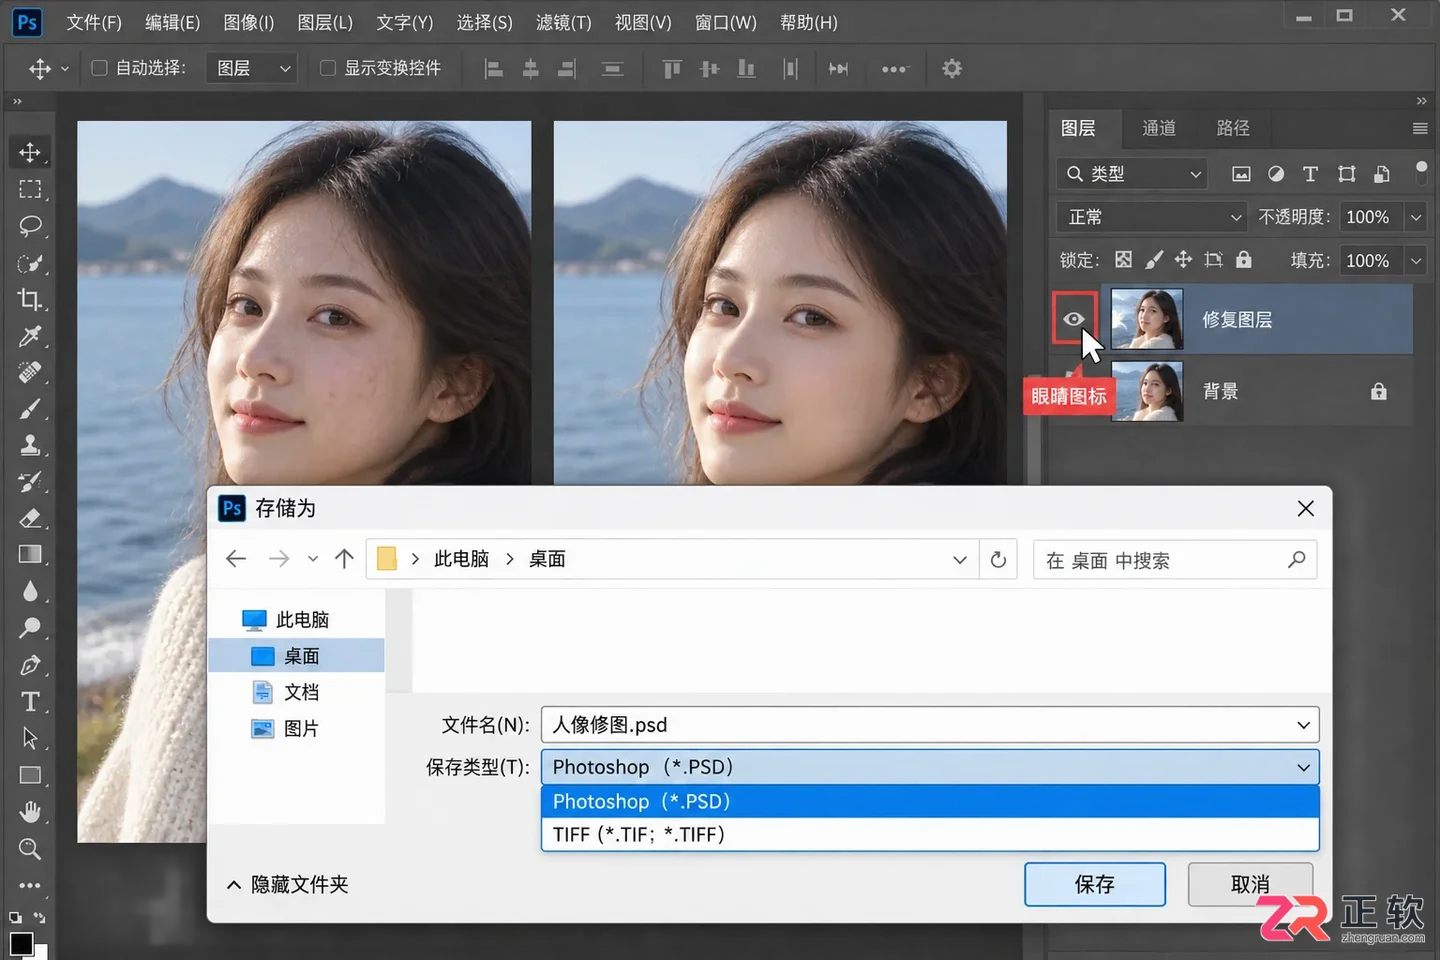Toggle the layer filter on/off switch
The image size is (1440, 960).
coord(1421,172)
